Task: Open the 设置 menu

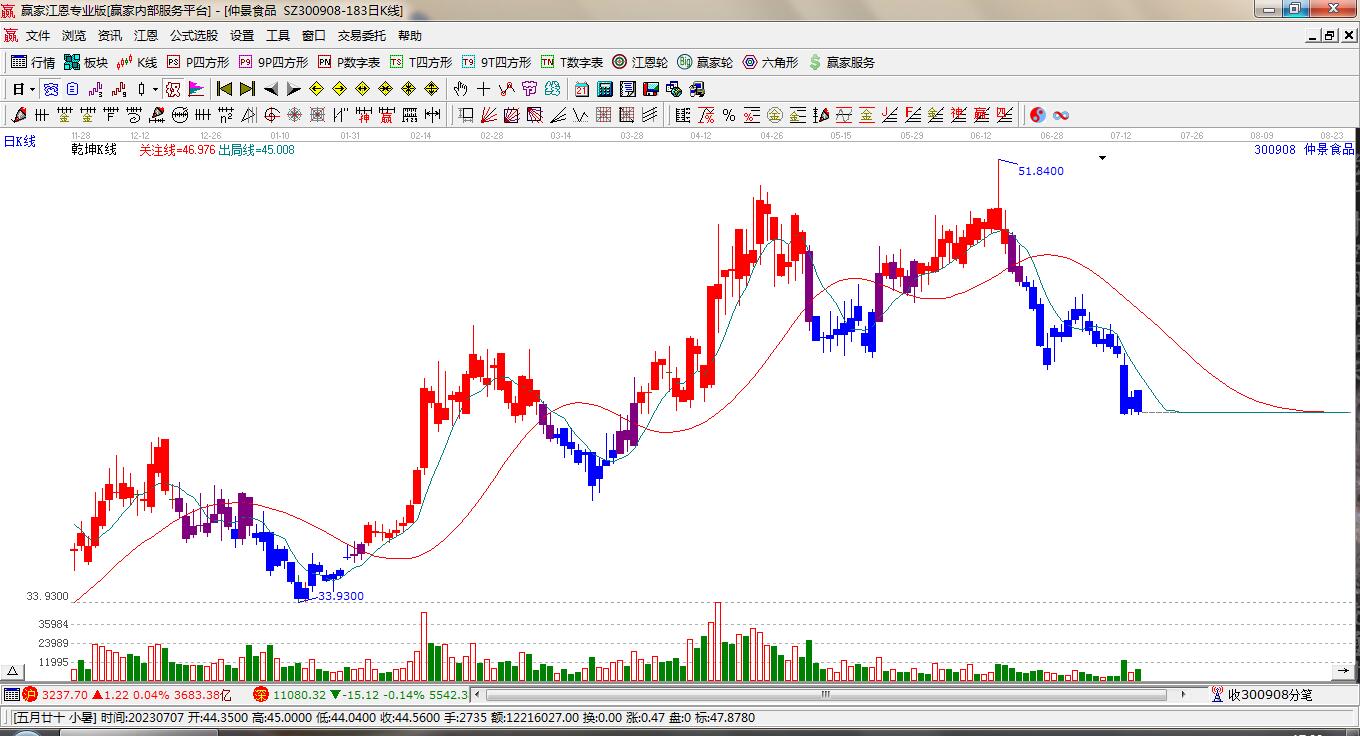Action: [x=242, y=36]
